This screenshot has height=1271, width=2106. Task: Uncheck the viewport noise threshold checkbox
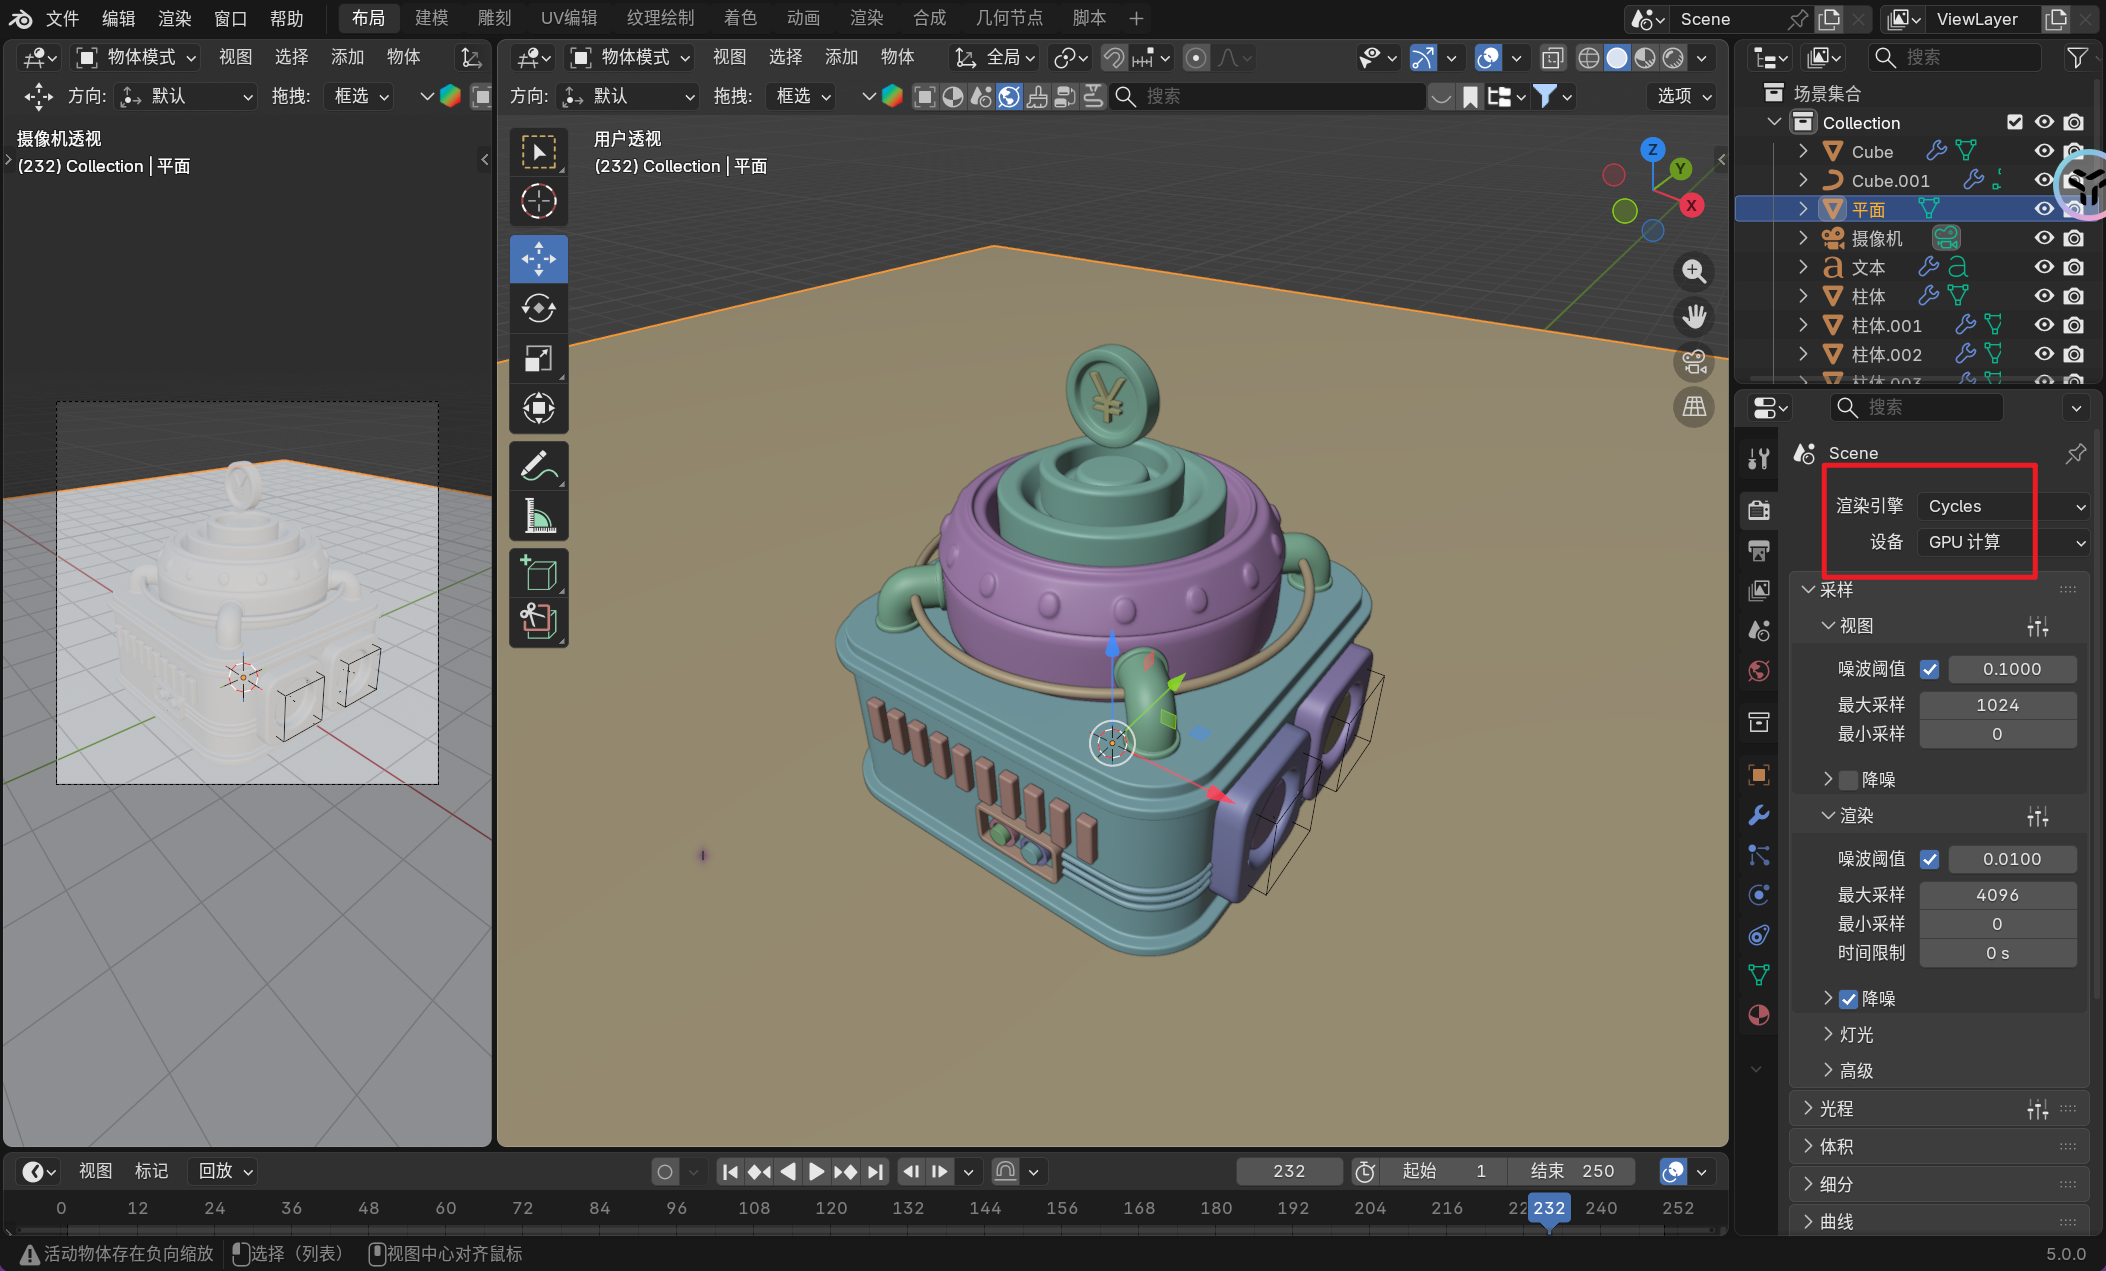1930,669
